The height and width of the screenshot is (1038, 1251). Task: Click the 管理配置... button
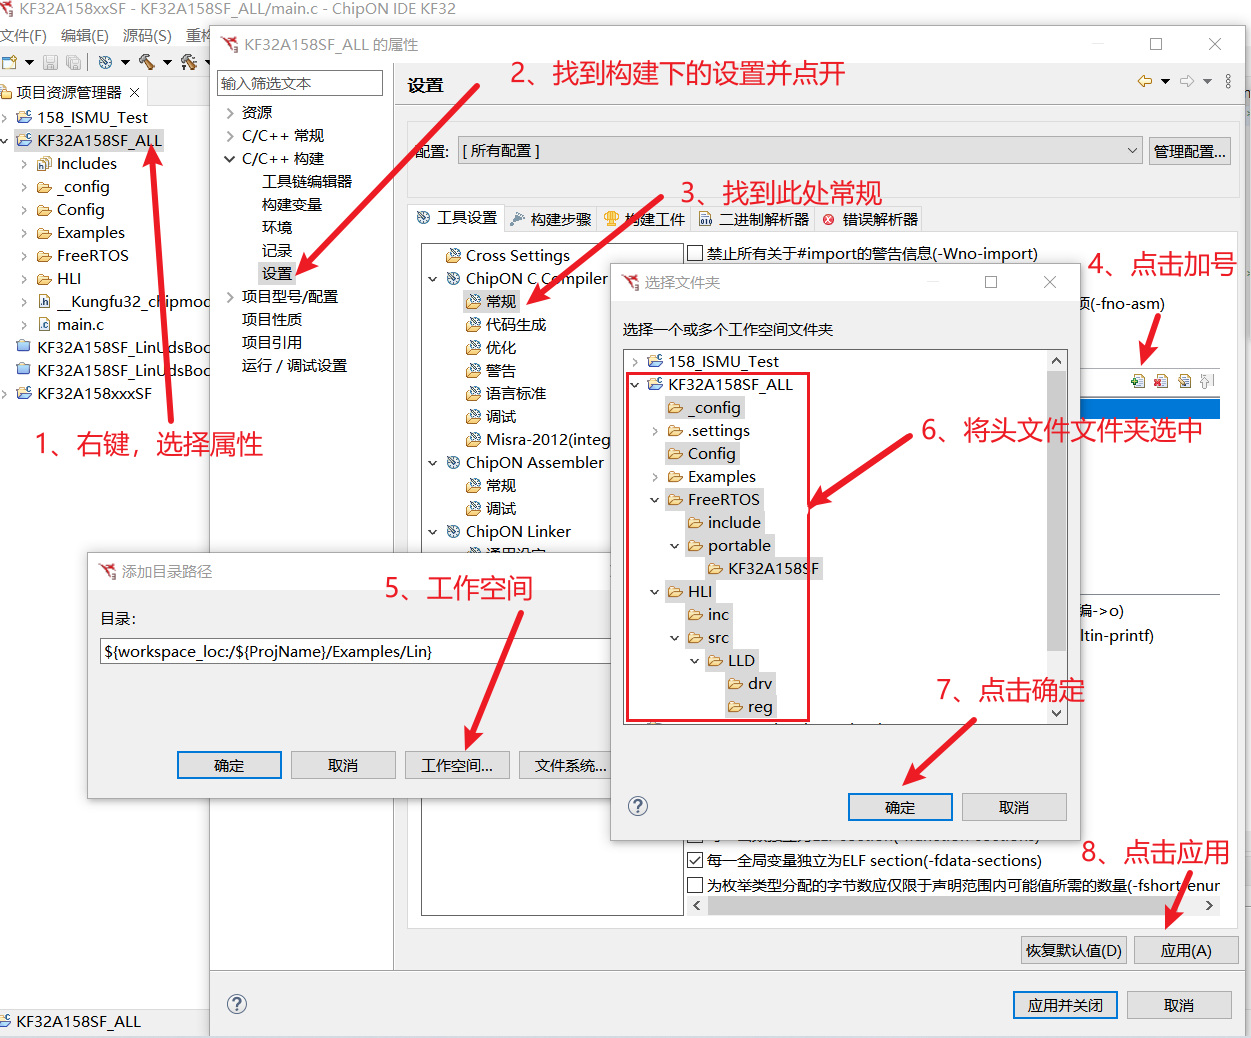[1189, 151]
